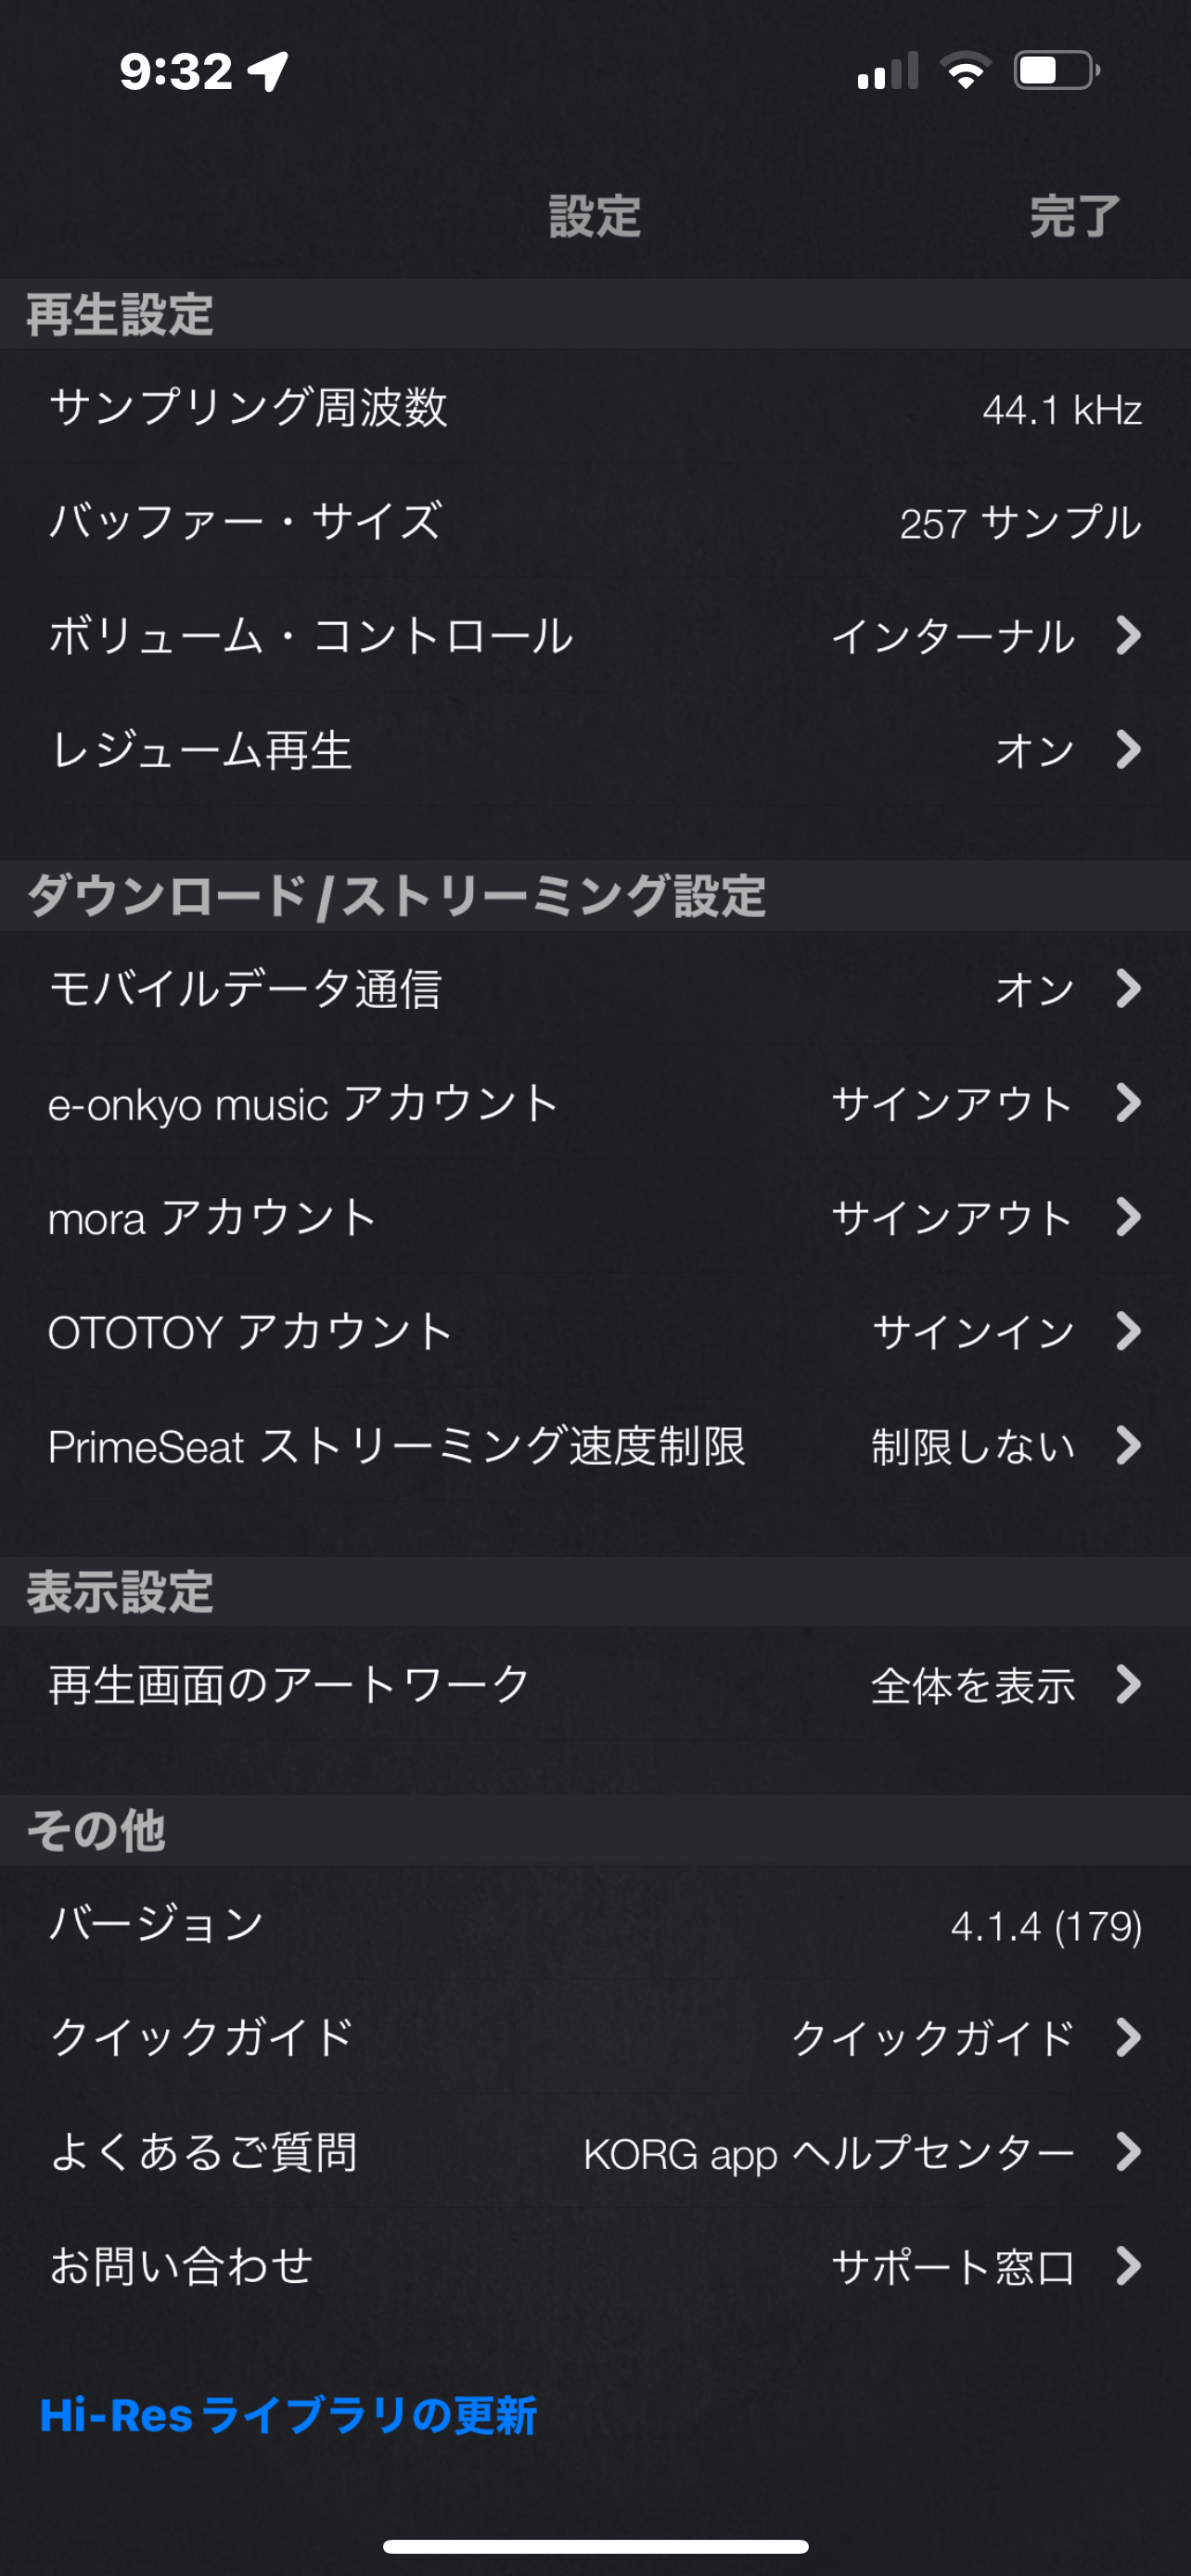
Task: Tap the バッファー・サイズ 257 サンプル value
Action: coord(1020,522)
